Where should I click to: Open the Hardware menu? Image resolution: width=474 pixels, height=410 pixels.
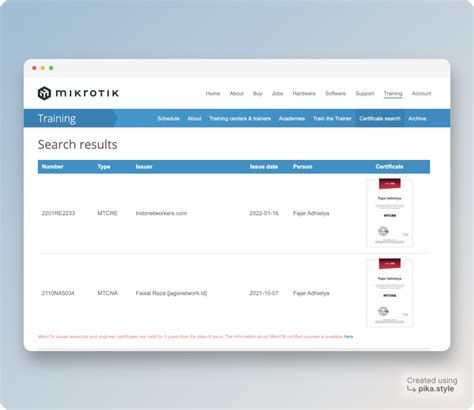304,93
